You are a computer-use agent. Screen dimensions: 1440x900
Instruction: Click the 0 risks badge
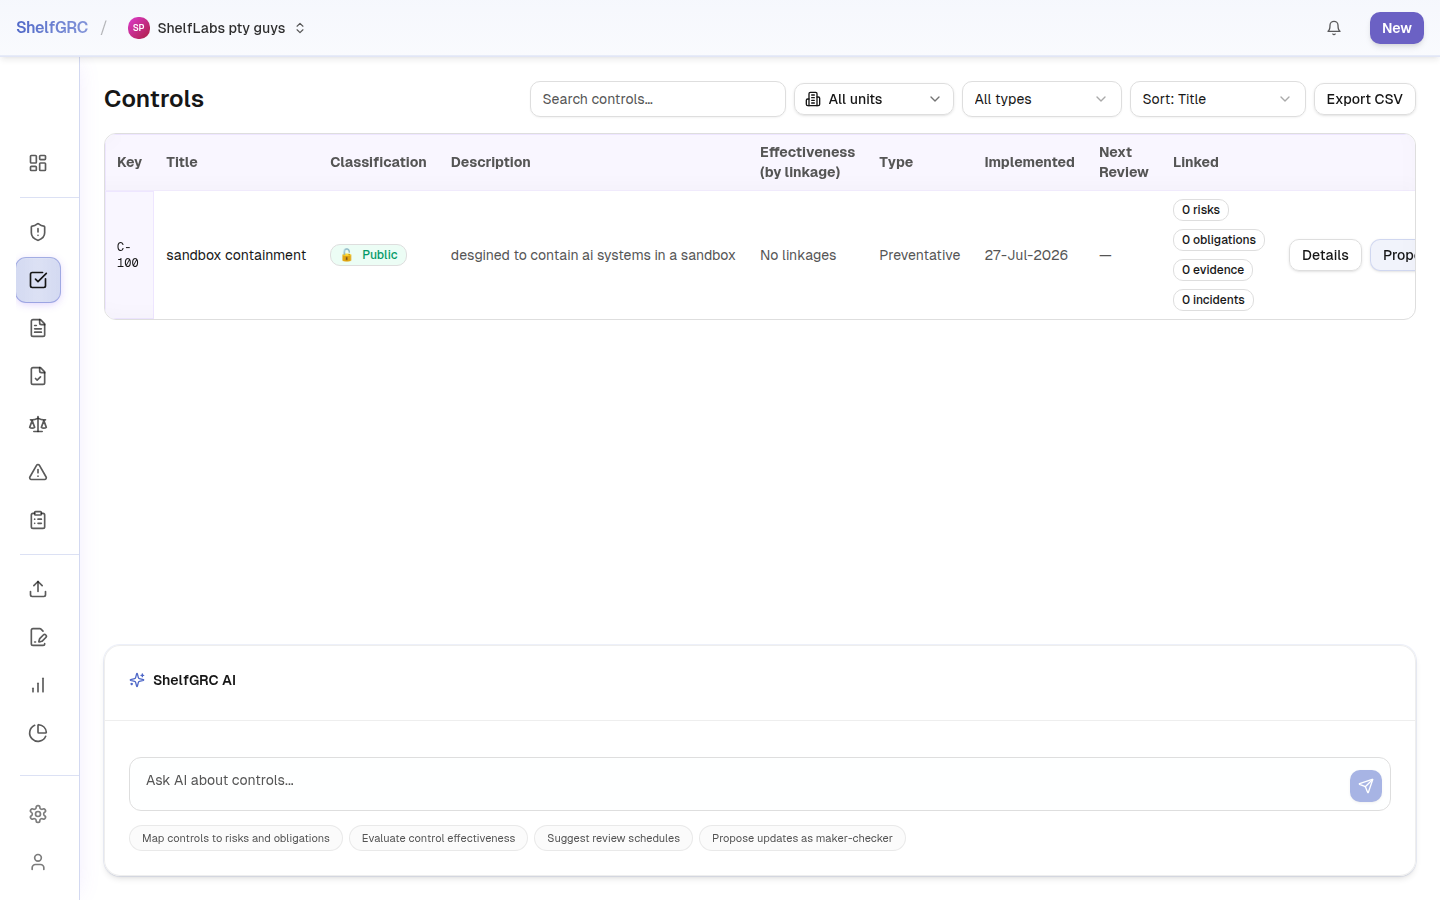pos(1201,210)
